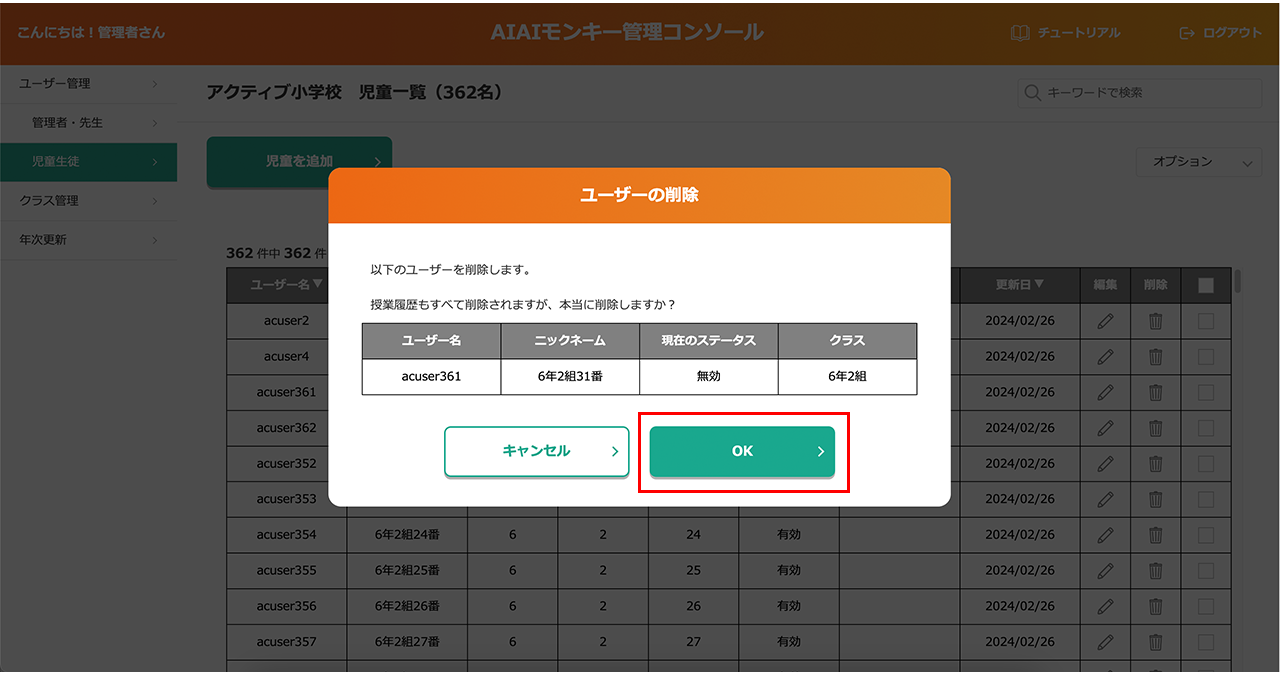
Task: Sort by ユーザー名 column header
Action: (286, 285)
